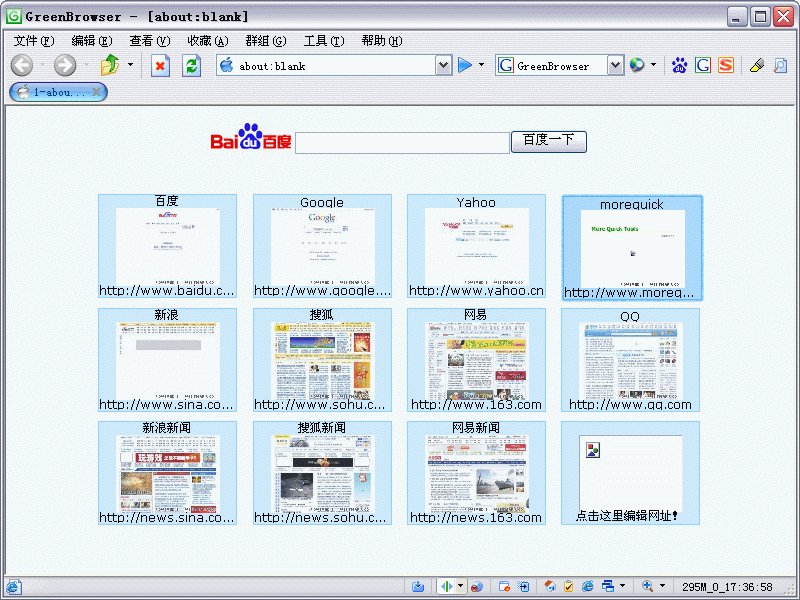Screen dimensions: 800x600
Task: Select the Google search toolbar icon
Action: (702, 65)
